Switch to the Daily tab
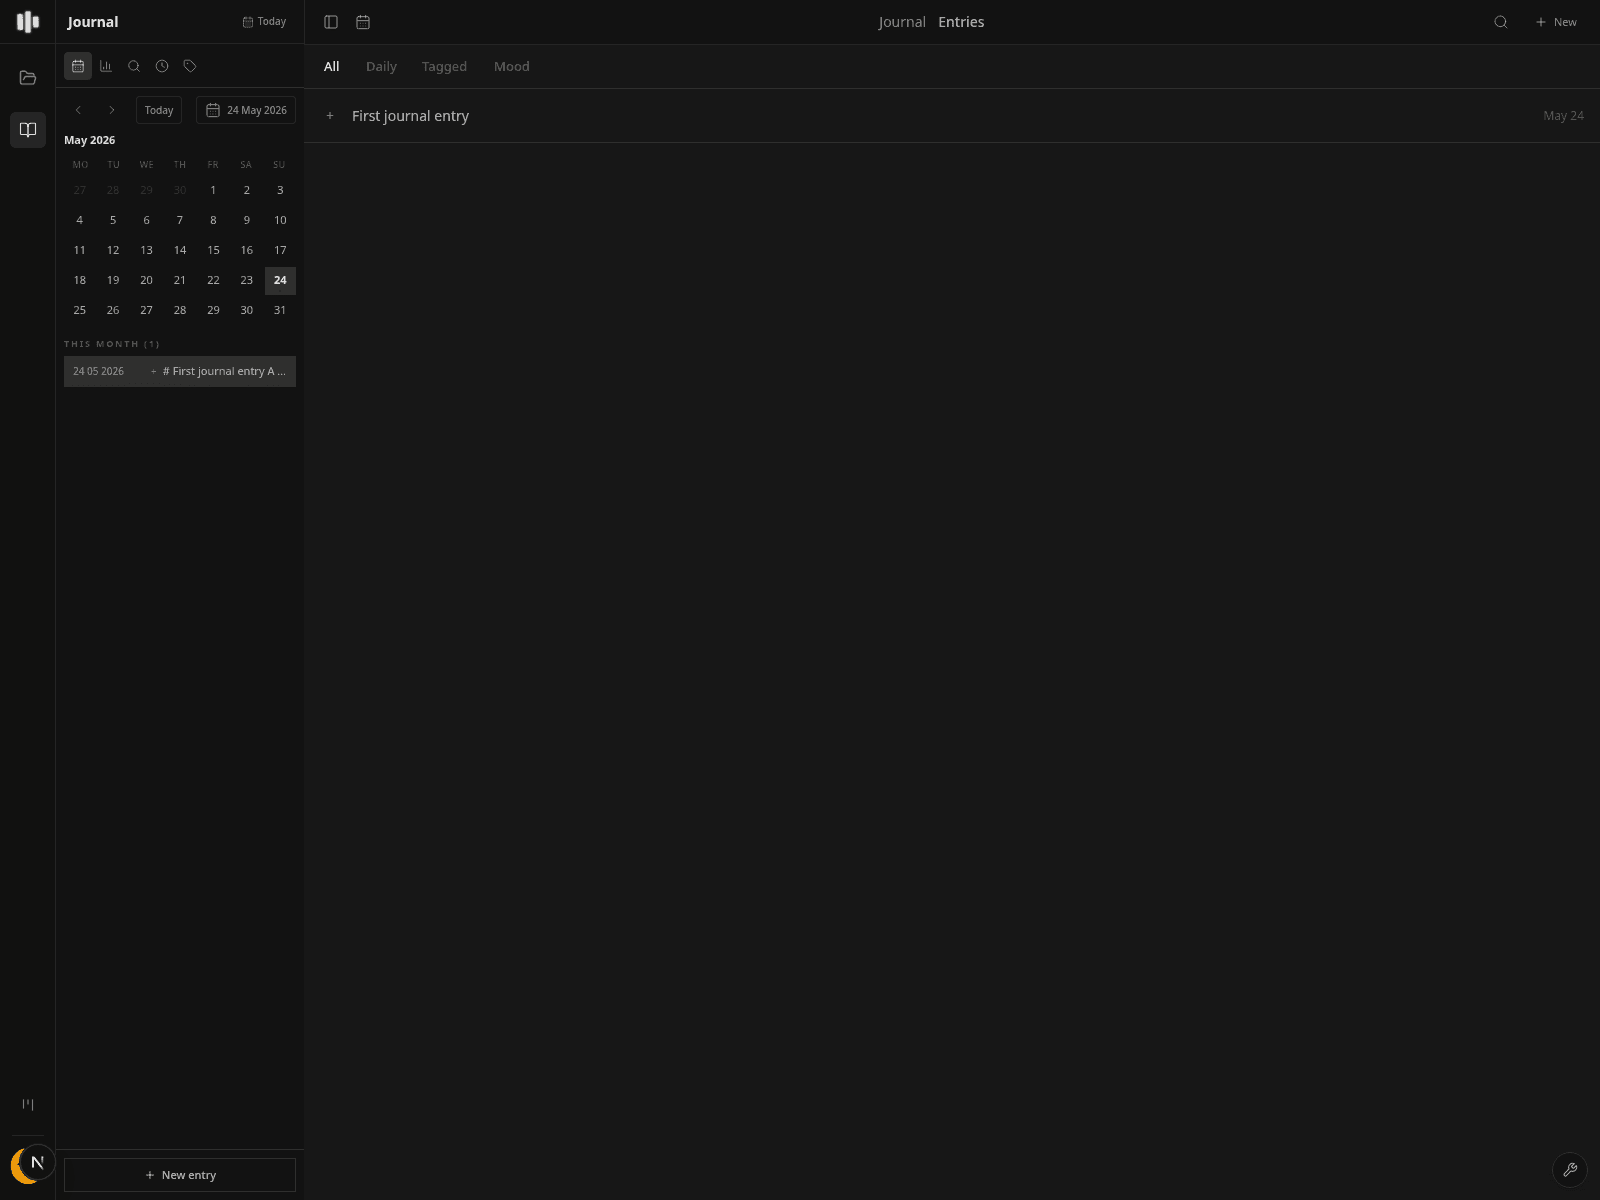1600x1200 pixels. [x=381, y=66]
